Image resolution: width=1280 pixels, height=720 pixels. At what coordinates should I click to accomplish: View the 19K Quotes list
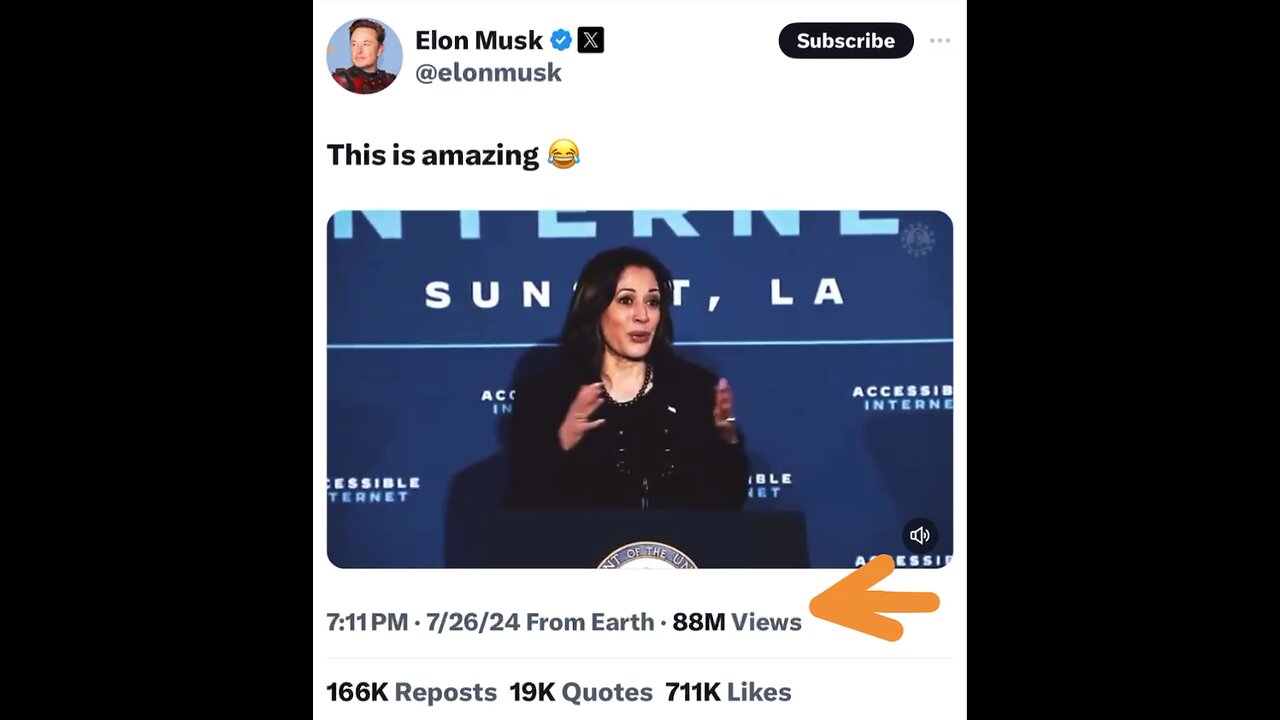tap(581, 692)
